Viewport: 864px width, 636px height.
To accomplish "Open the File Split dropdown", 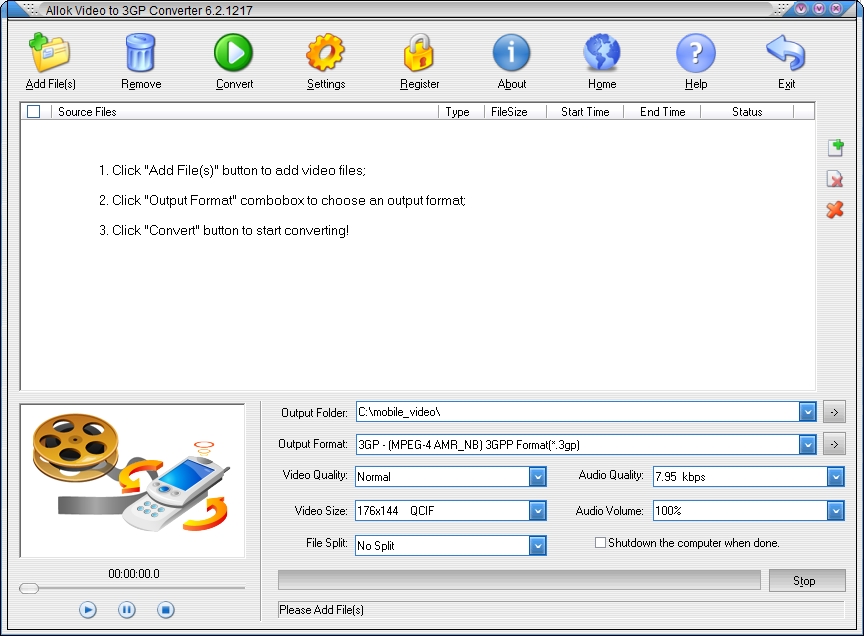I will click(537, 546).
